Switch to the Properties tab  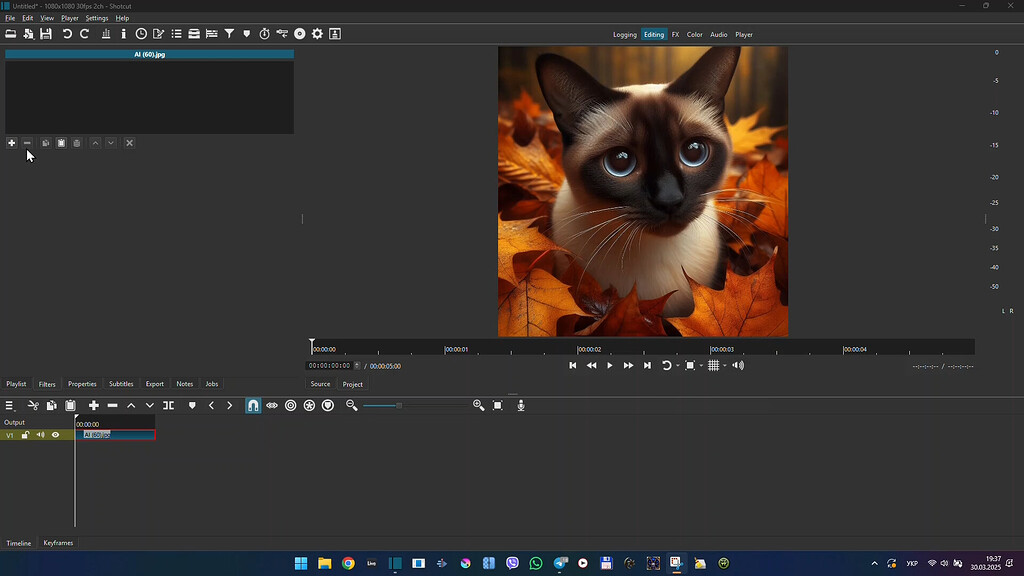tap(82, 384)
